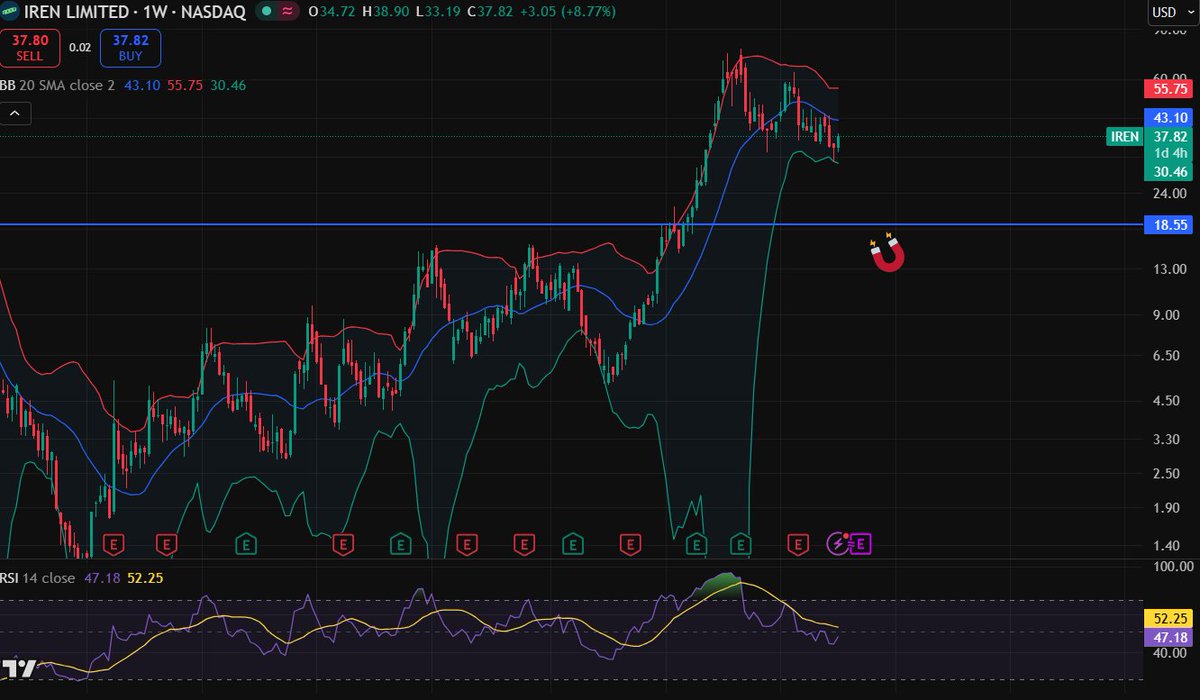The width and height of the screenshot is (1200, 700).
Task: Click the green 30.46 price scale label
Action: (1168, 172)
